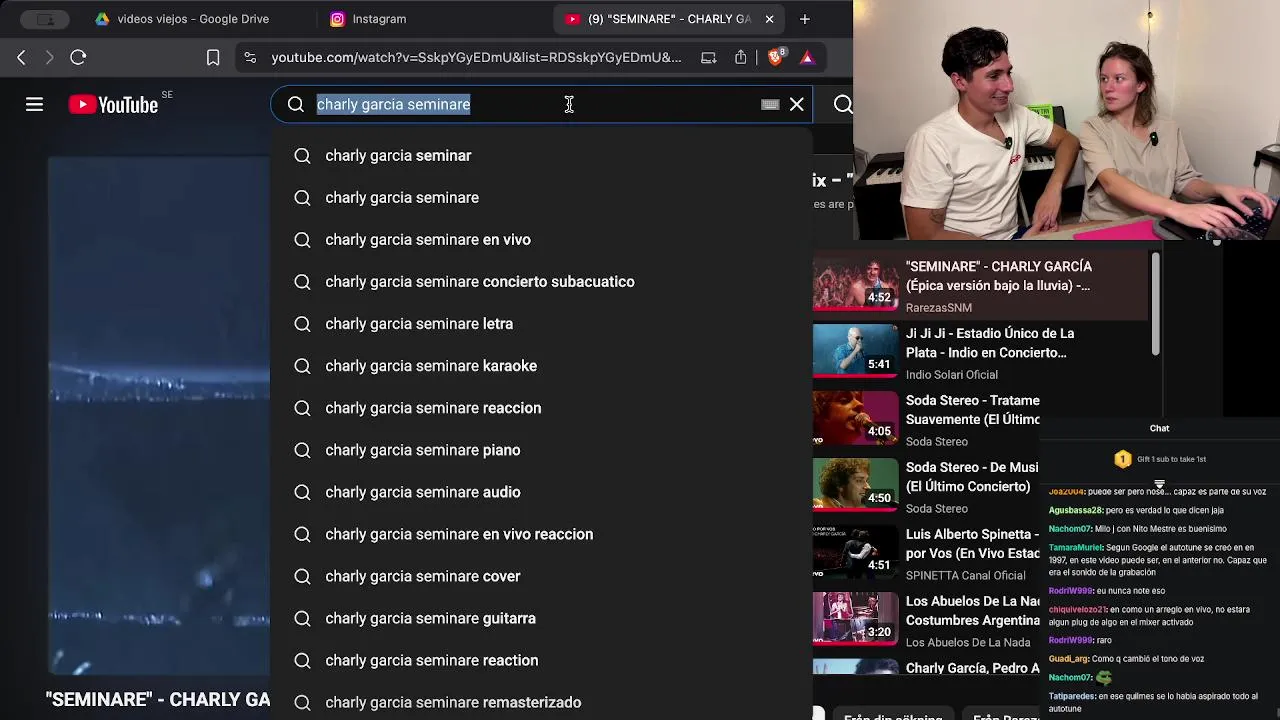Screen dimensions: 1280x720
Task: Open the YouTube hamburger guide menu
Action: click(x=34, y=104)
